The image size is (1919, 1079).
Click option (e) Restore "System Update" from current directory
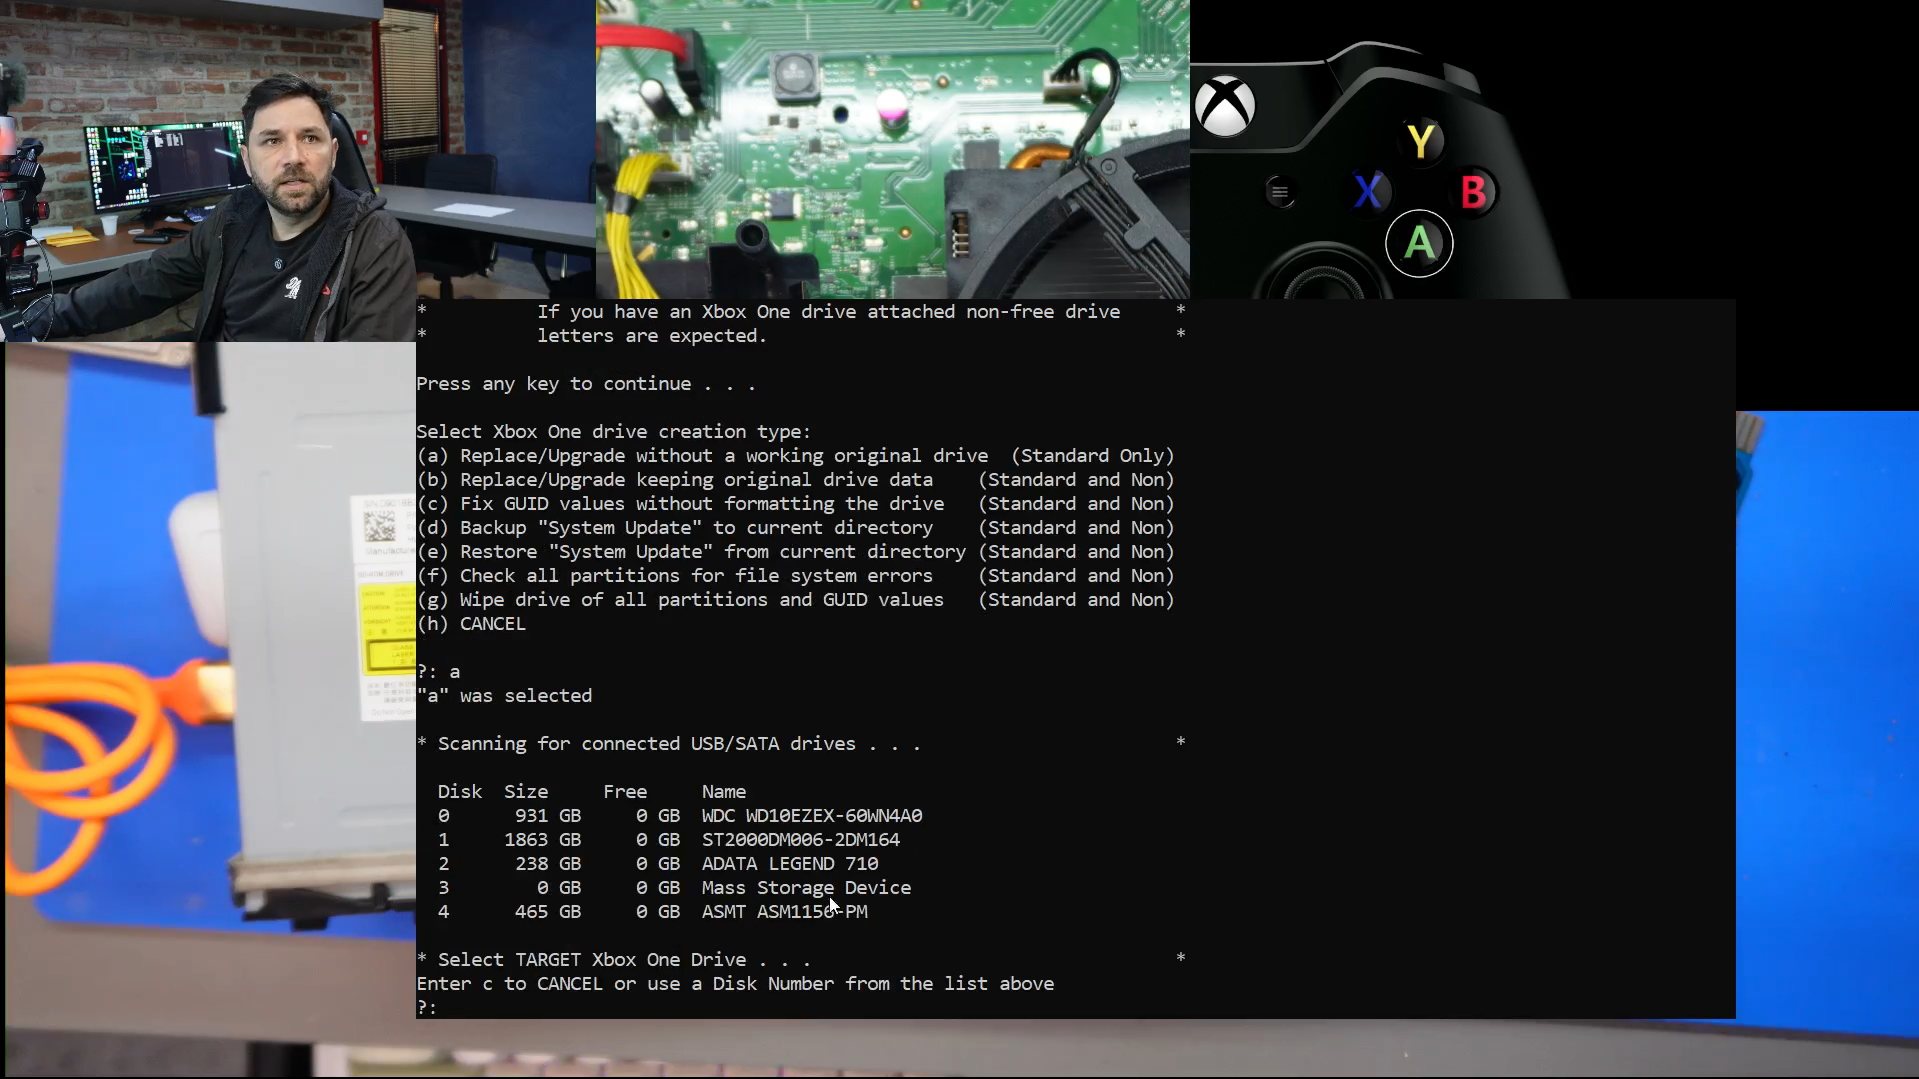click(795, 552)
